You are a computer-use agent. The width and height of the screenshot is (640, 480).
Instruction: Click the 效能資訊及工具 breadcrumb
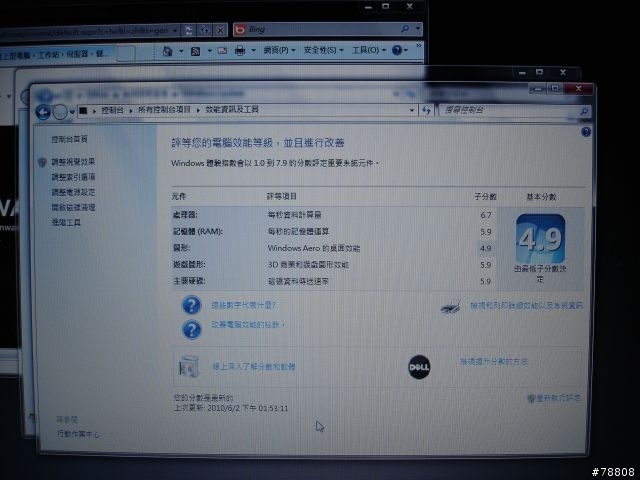[x=232, y=109]
